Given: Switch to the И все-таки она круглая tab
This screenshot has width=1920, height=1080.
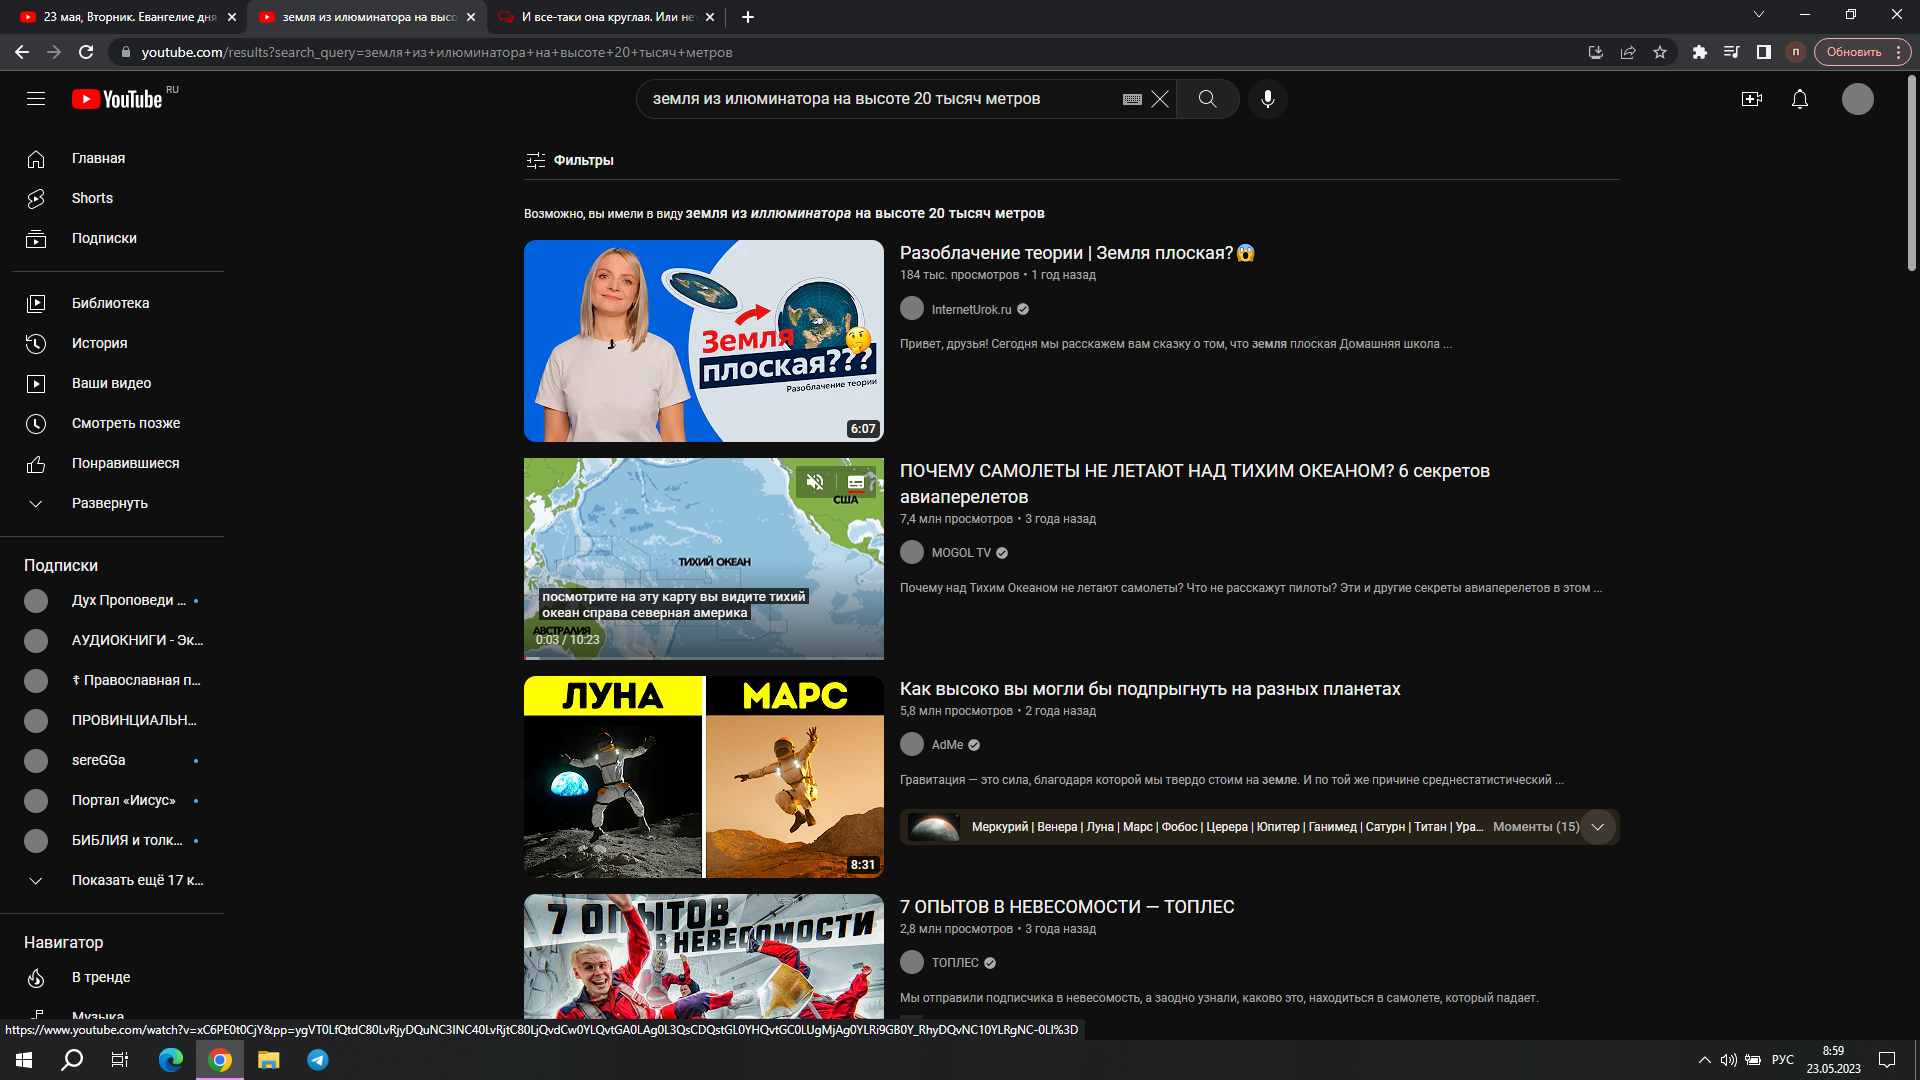Looking at the screenshot, I should point(607,17).
